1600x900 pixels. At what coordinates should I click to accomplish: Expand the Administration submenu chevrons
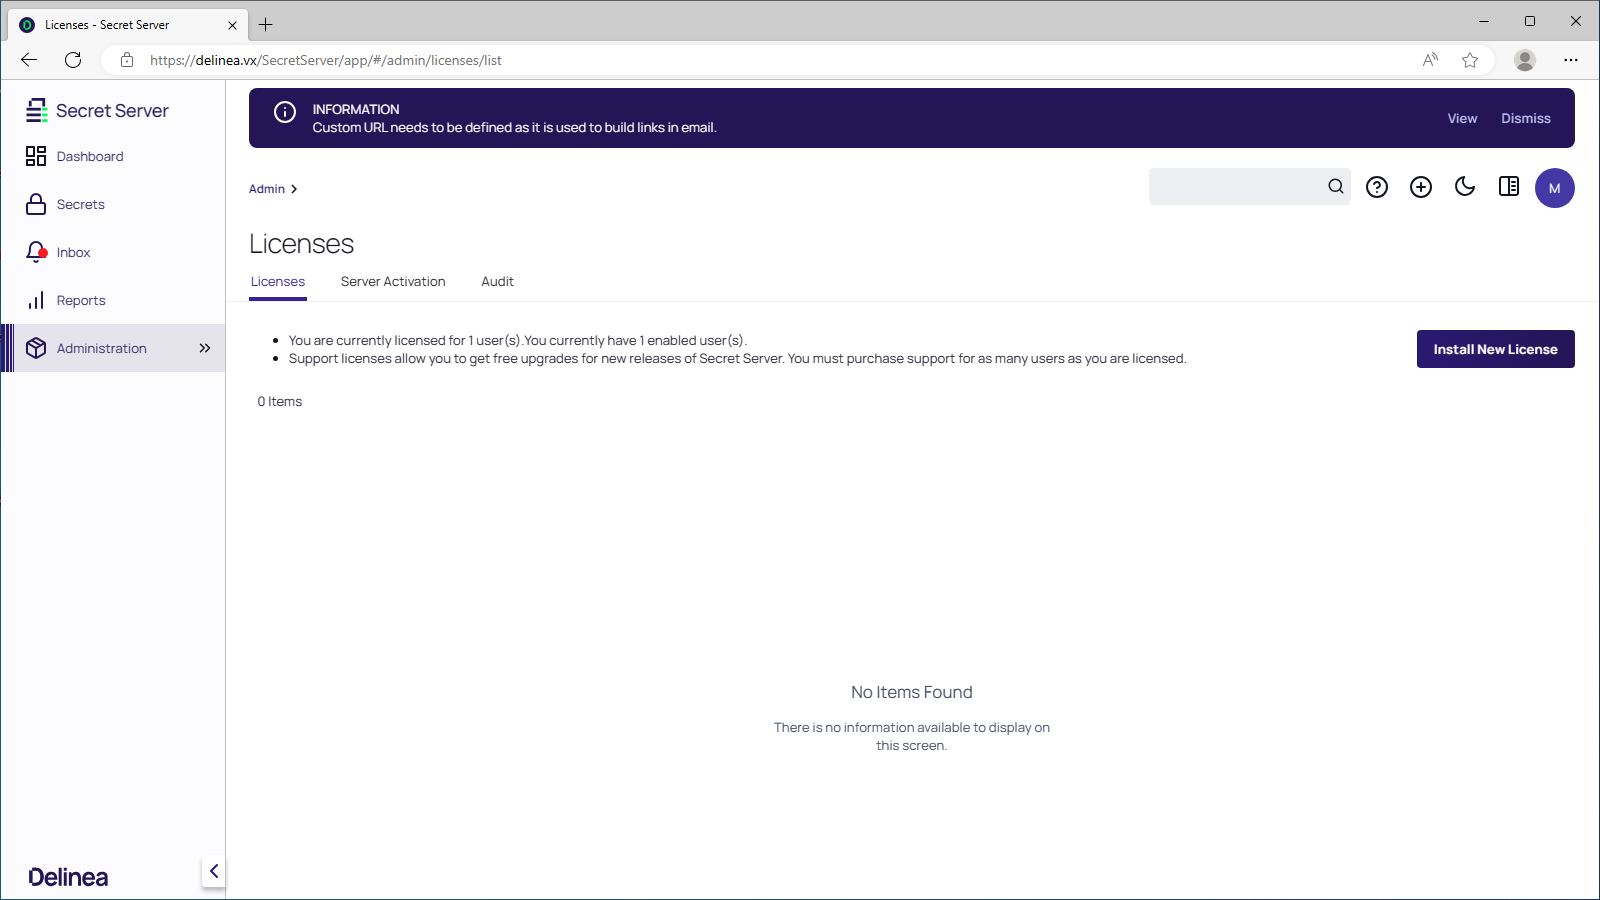(x=204, y=348)
